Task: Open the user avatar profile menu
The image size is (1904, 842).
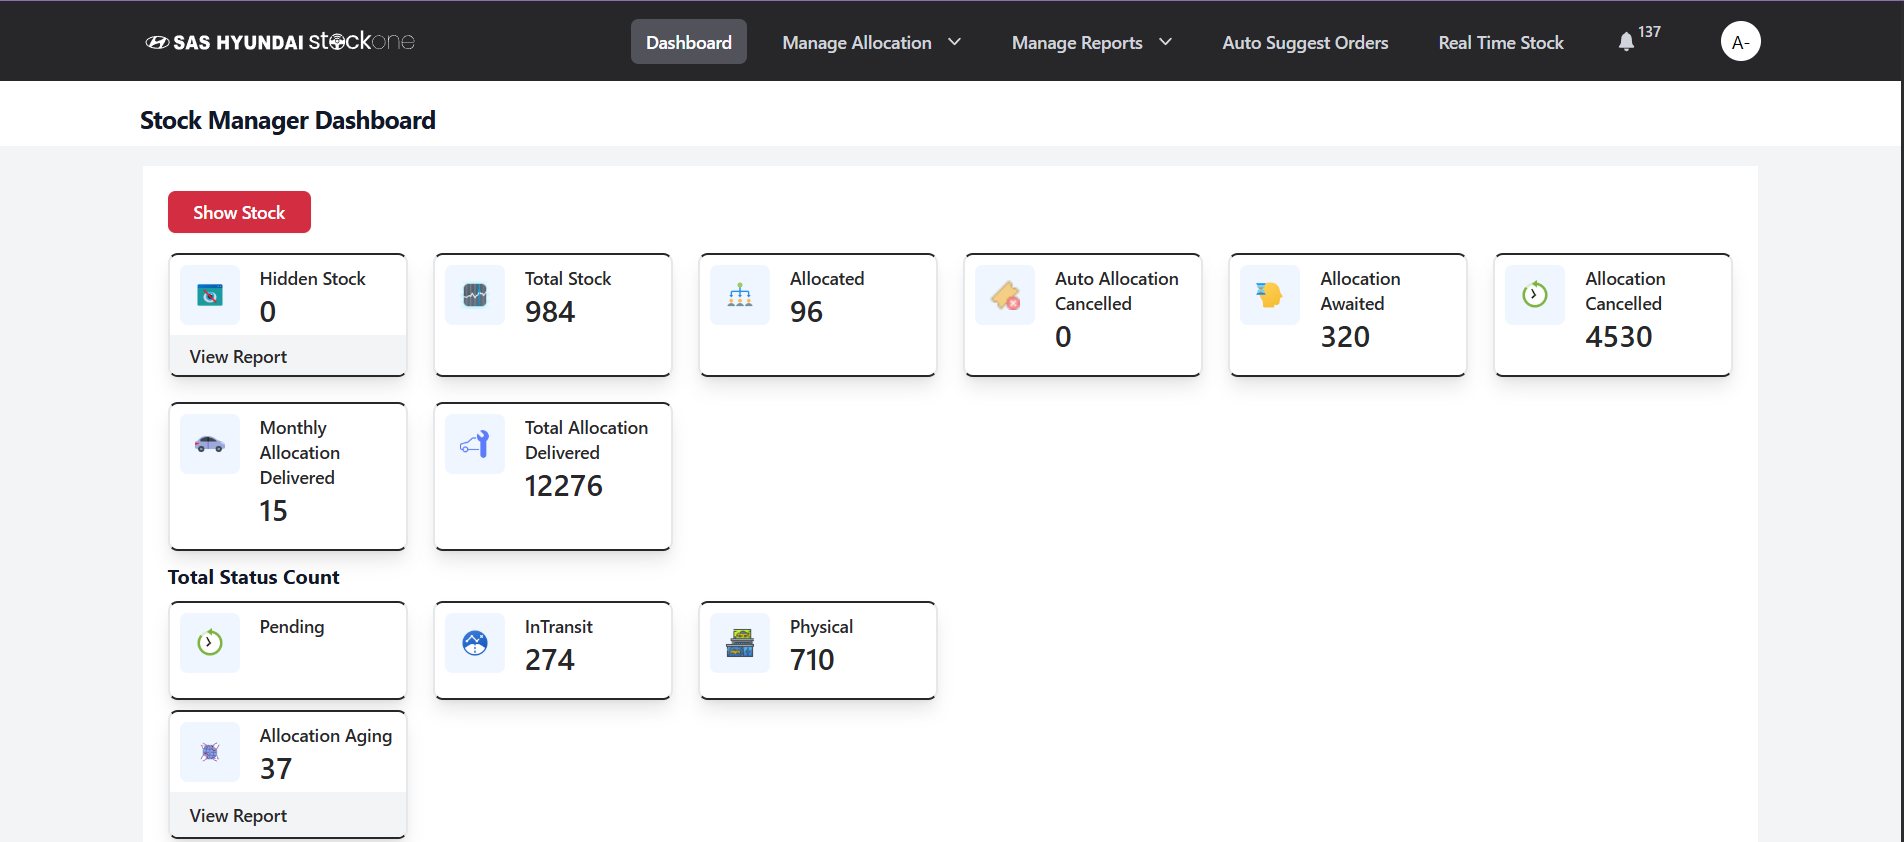Action: [1740, 42]
